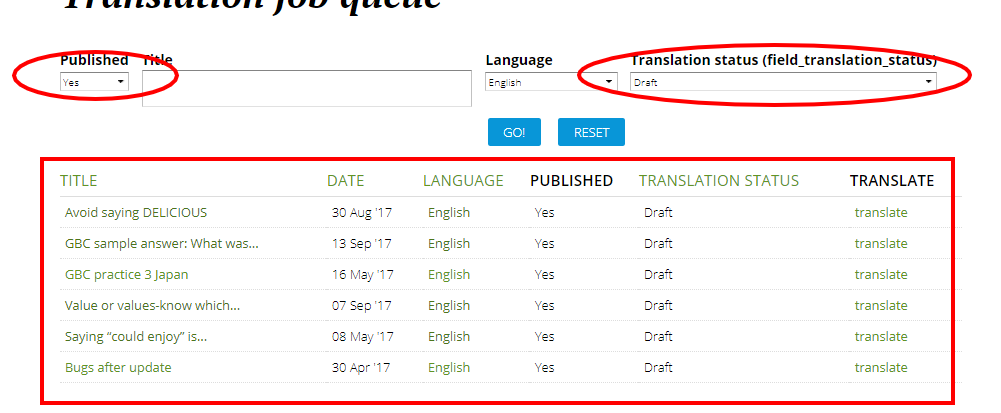Screen dimensions: 1001x413
Task: Click translate for 'Avoid saying DELICIOUS'
Action: click(881, 213)
